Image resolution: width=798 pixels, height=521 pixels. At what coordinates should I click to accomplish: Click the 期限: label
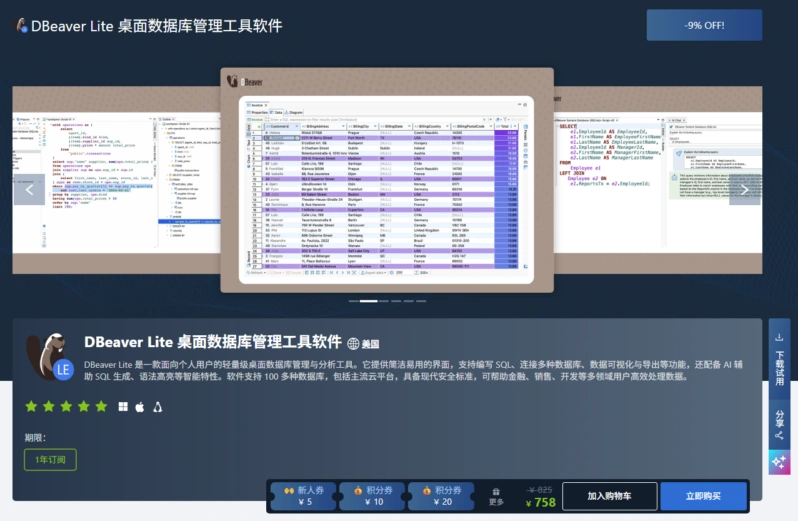[x=35, y=438]
